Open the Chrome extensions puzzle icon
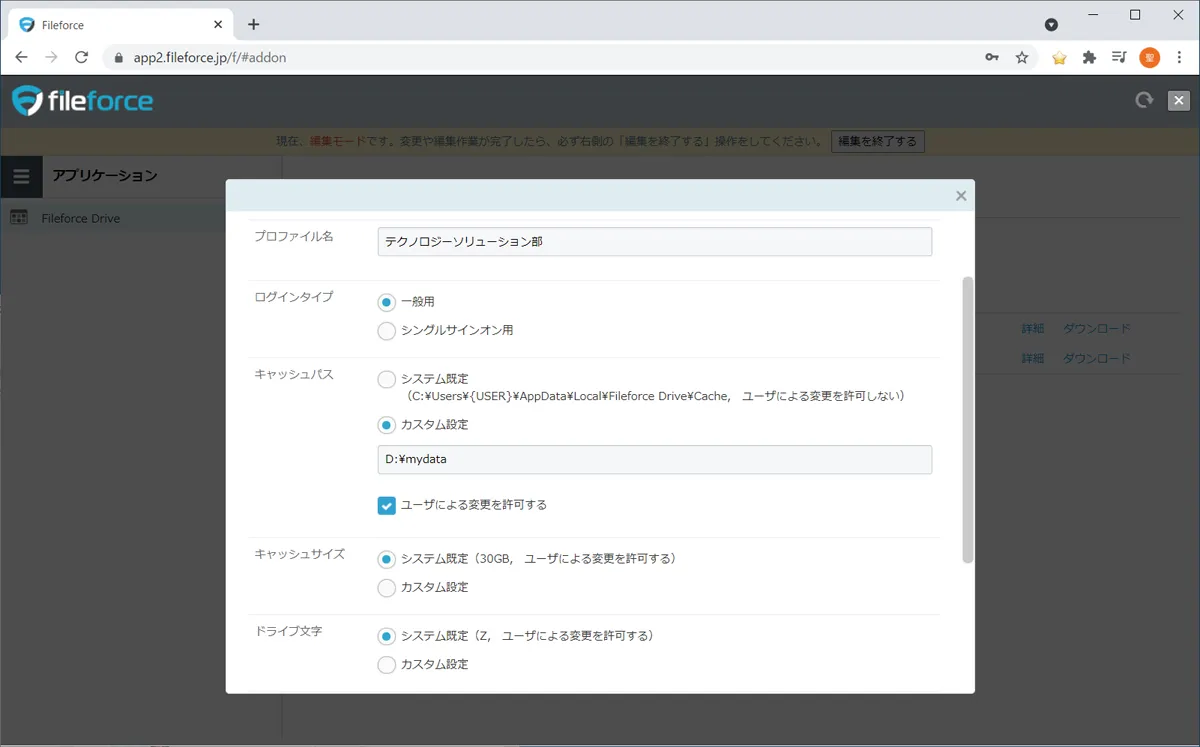Screen dimensions: 1200x747 (x=1089, y=58)
